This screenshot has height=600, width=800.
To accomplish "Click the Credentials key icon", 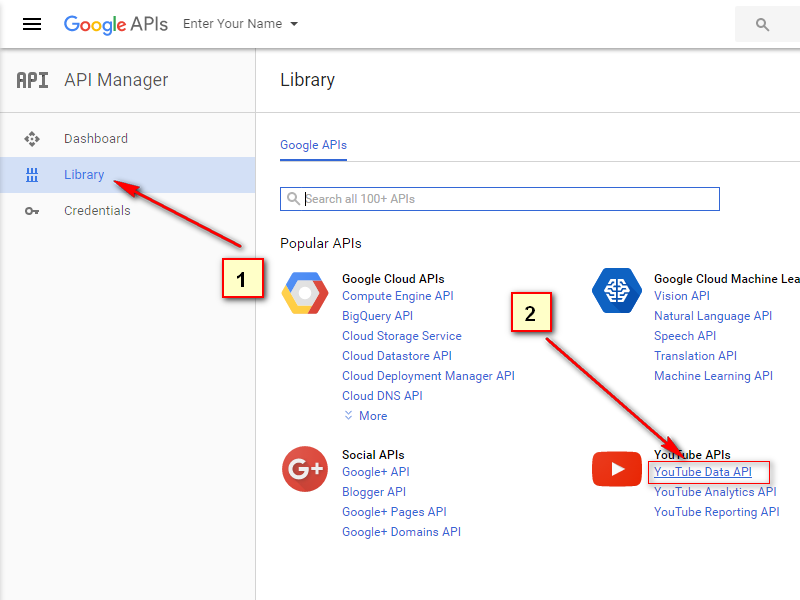I will 32,211.
